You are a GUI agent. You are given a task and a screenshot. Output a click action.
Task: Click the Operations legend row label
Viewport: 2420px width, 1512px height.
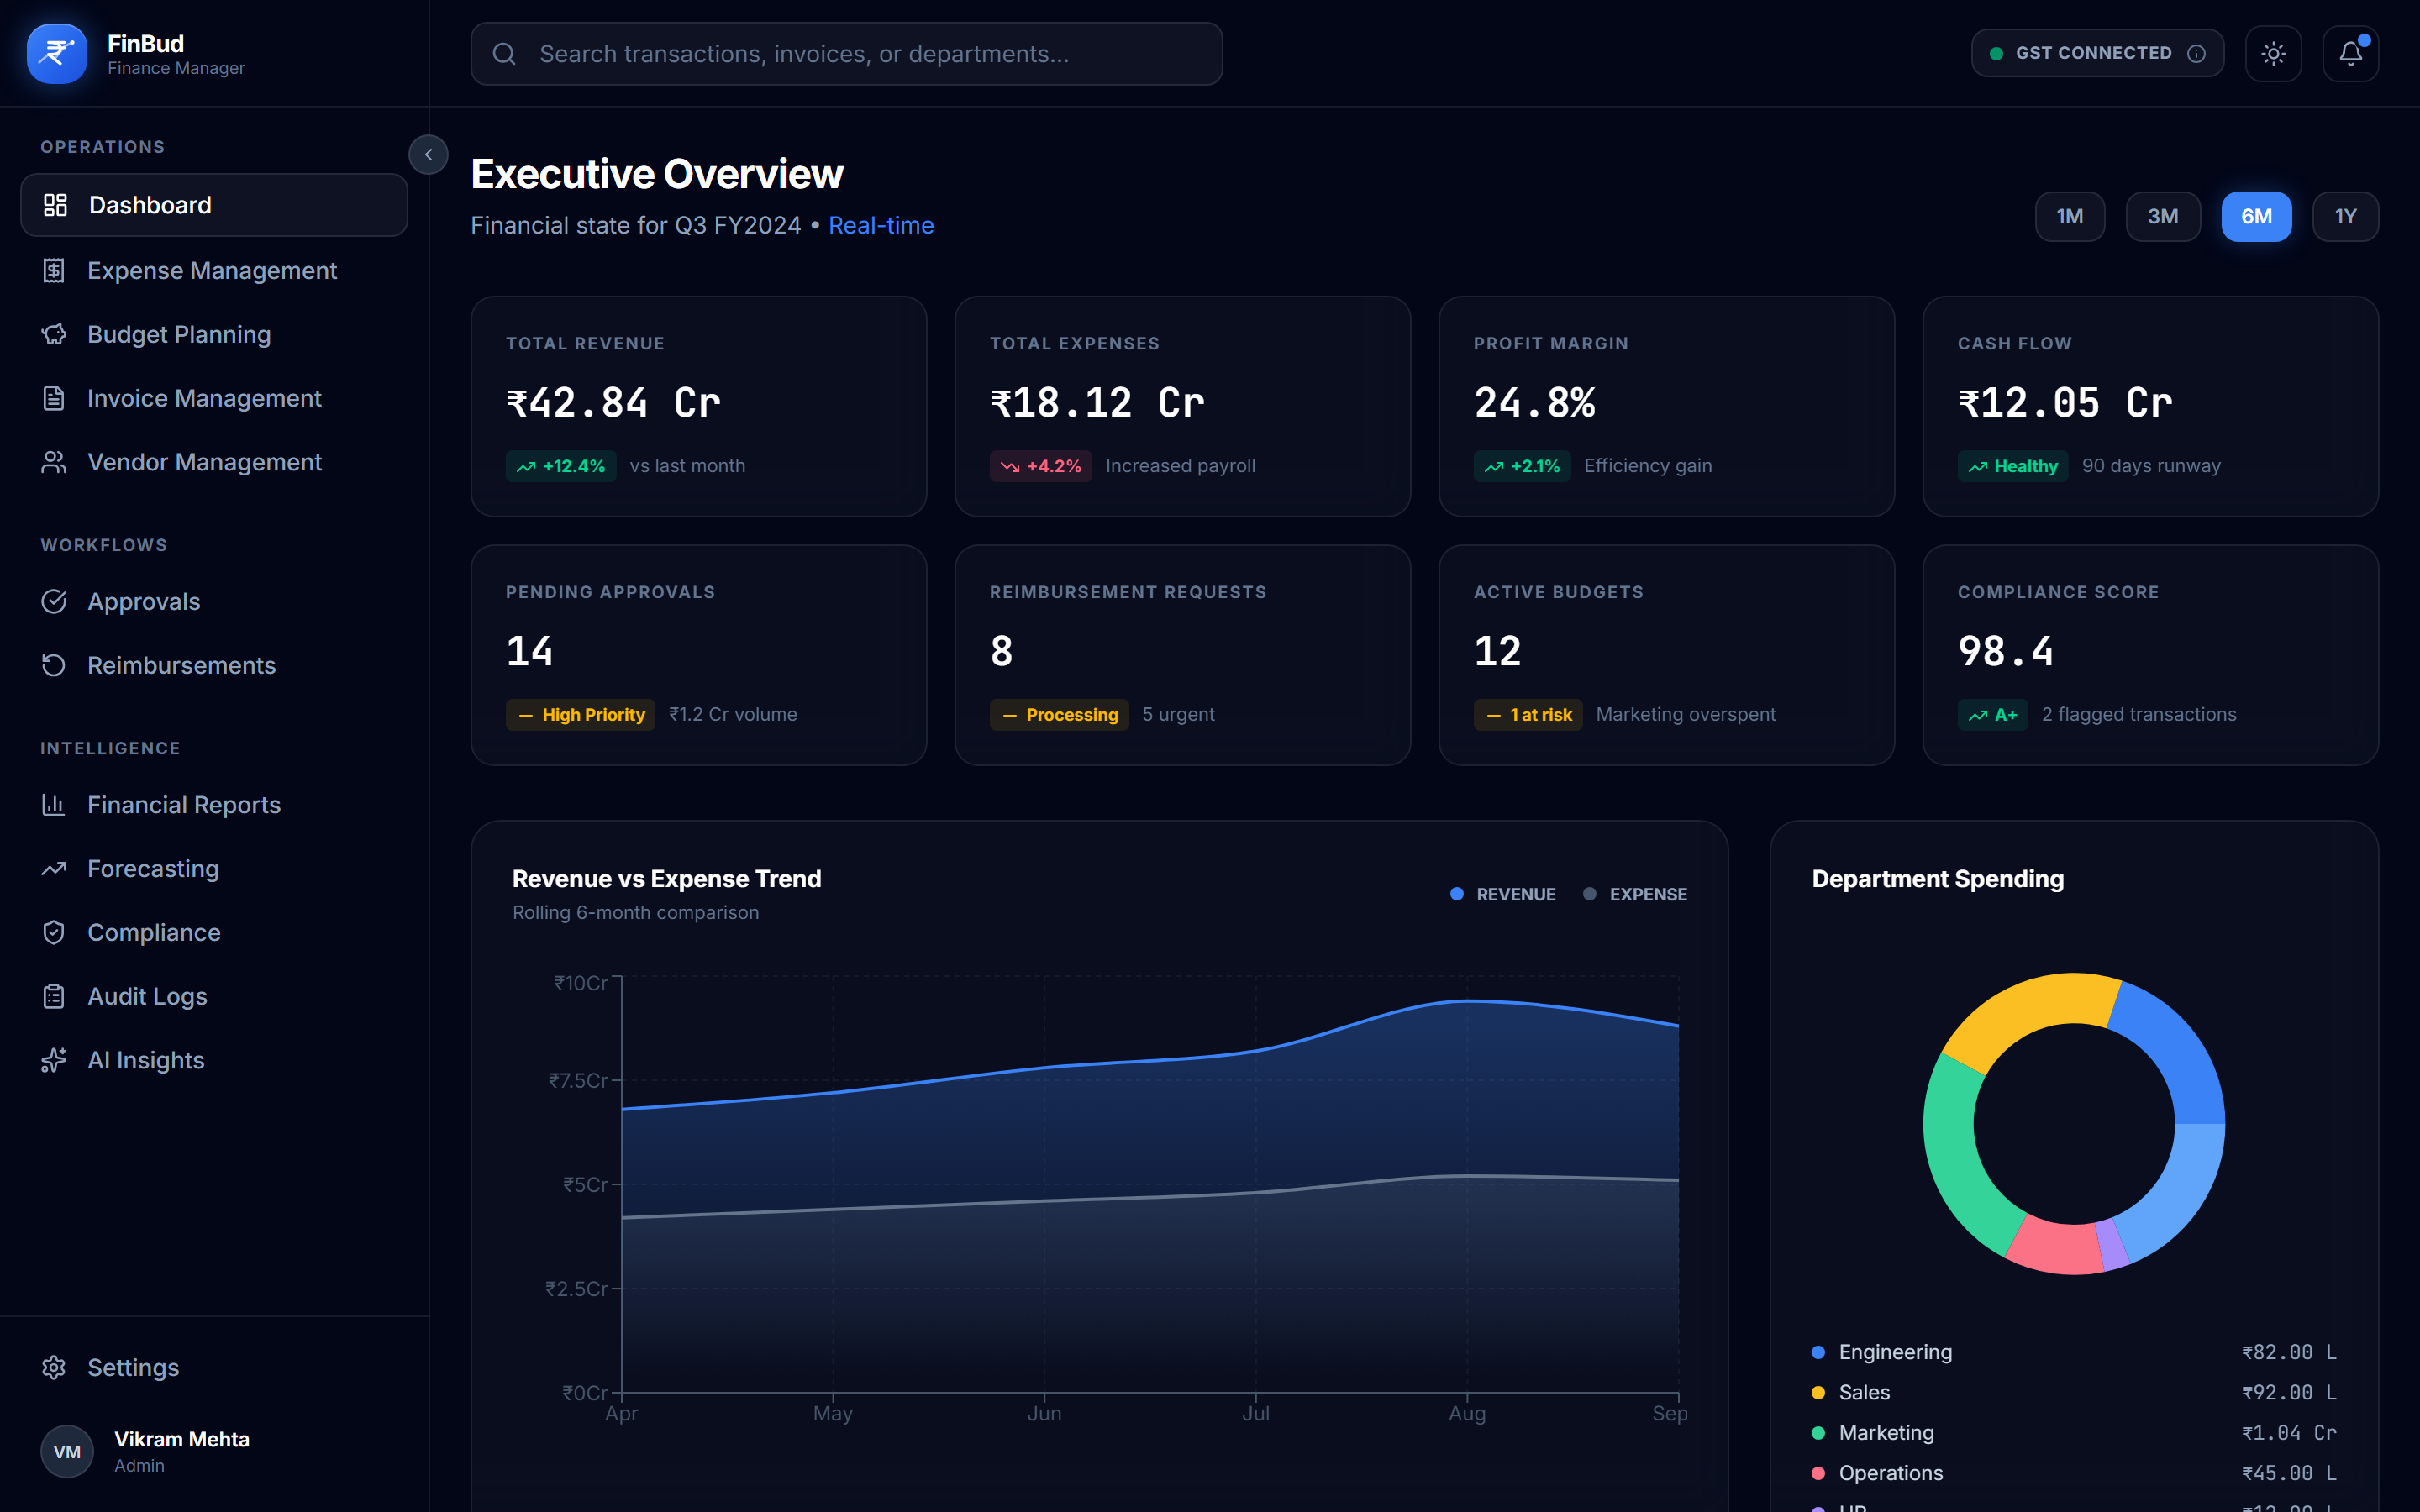coord(1891,1474)
